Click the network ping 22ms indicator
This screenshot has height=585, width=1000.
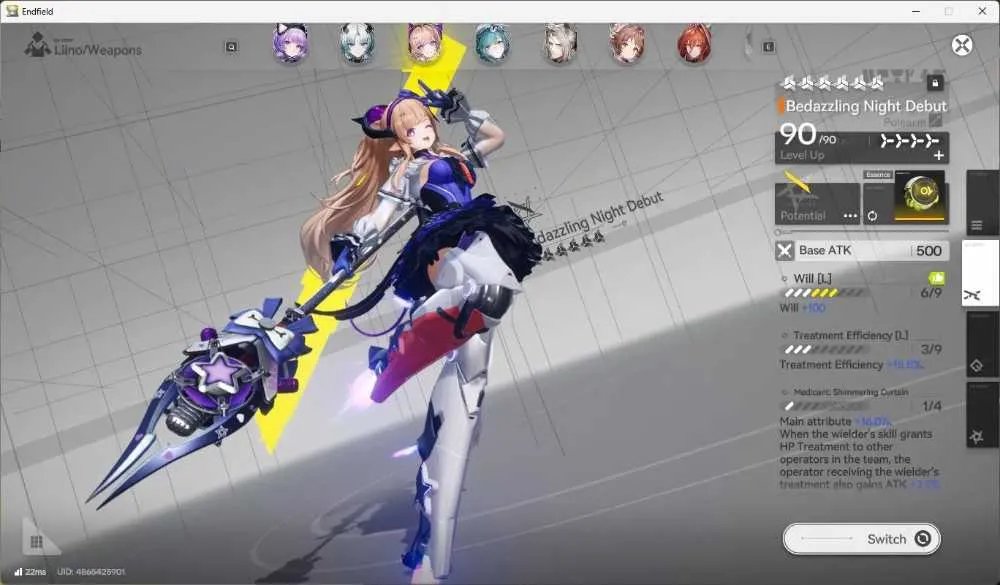pyautogui.click(x=31, y=572)
